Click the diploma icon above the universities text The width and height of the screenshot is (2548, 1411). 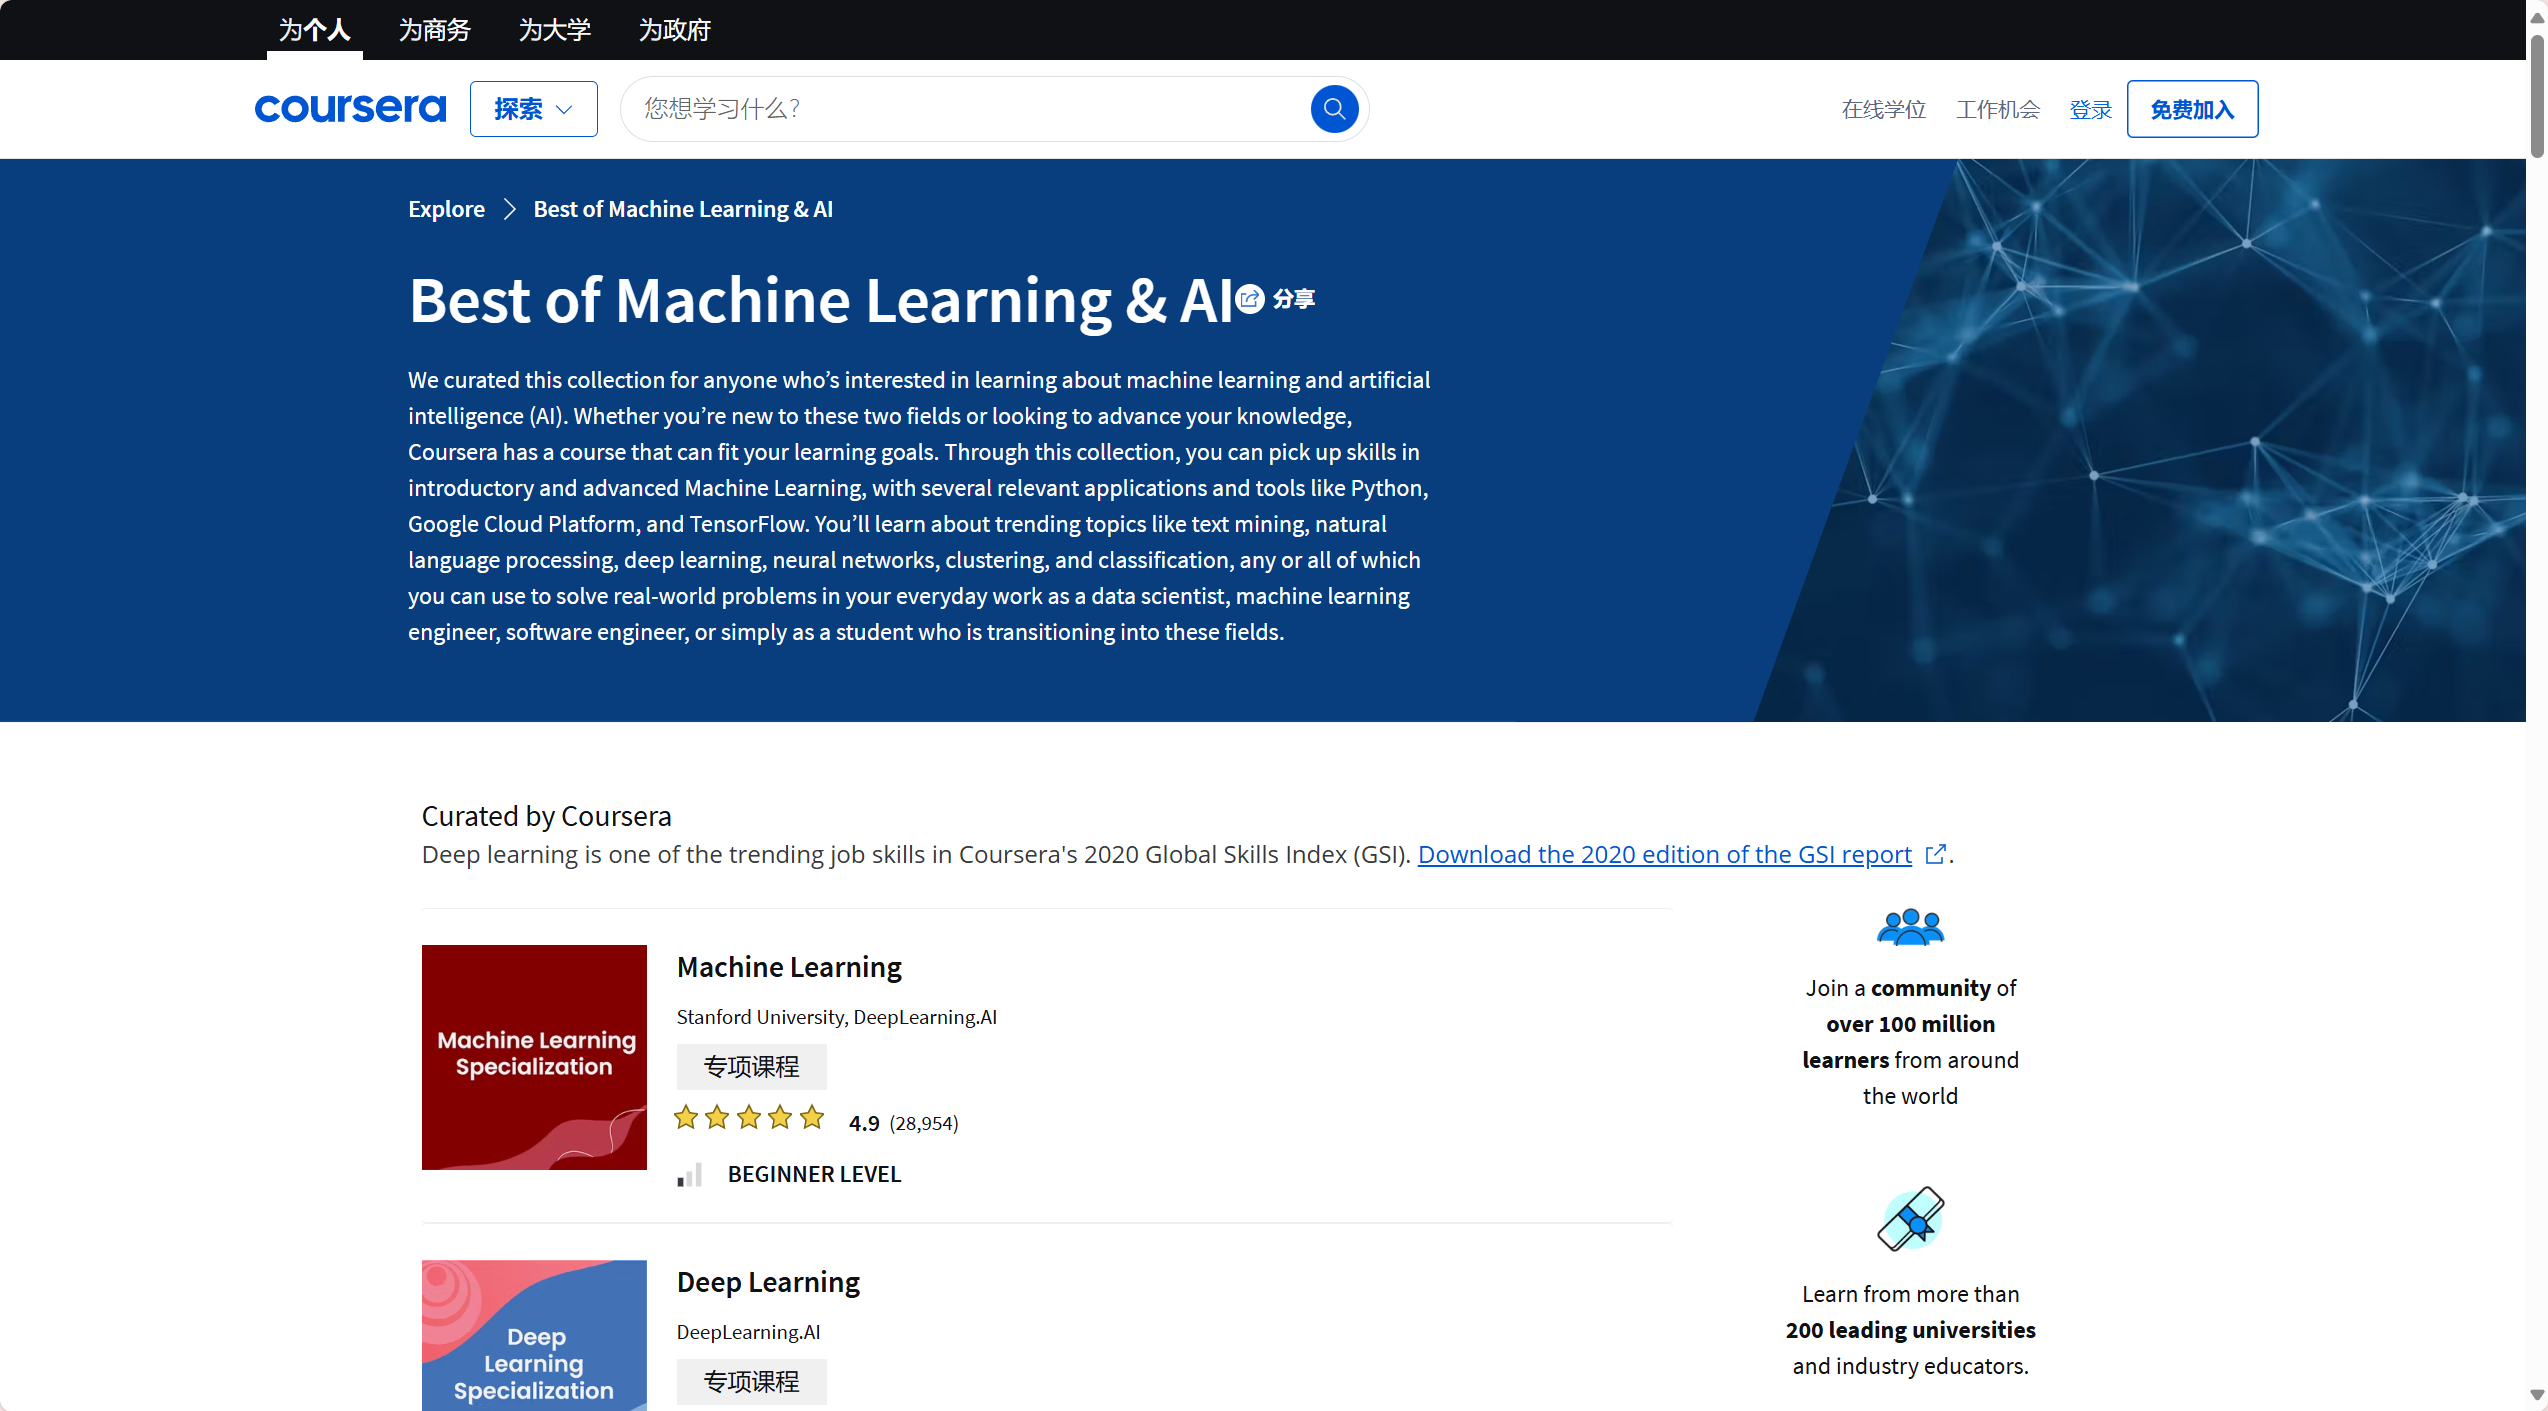[1911, 1217]
